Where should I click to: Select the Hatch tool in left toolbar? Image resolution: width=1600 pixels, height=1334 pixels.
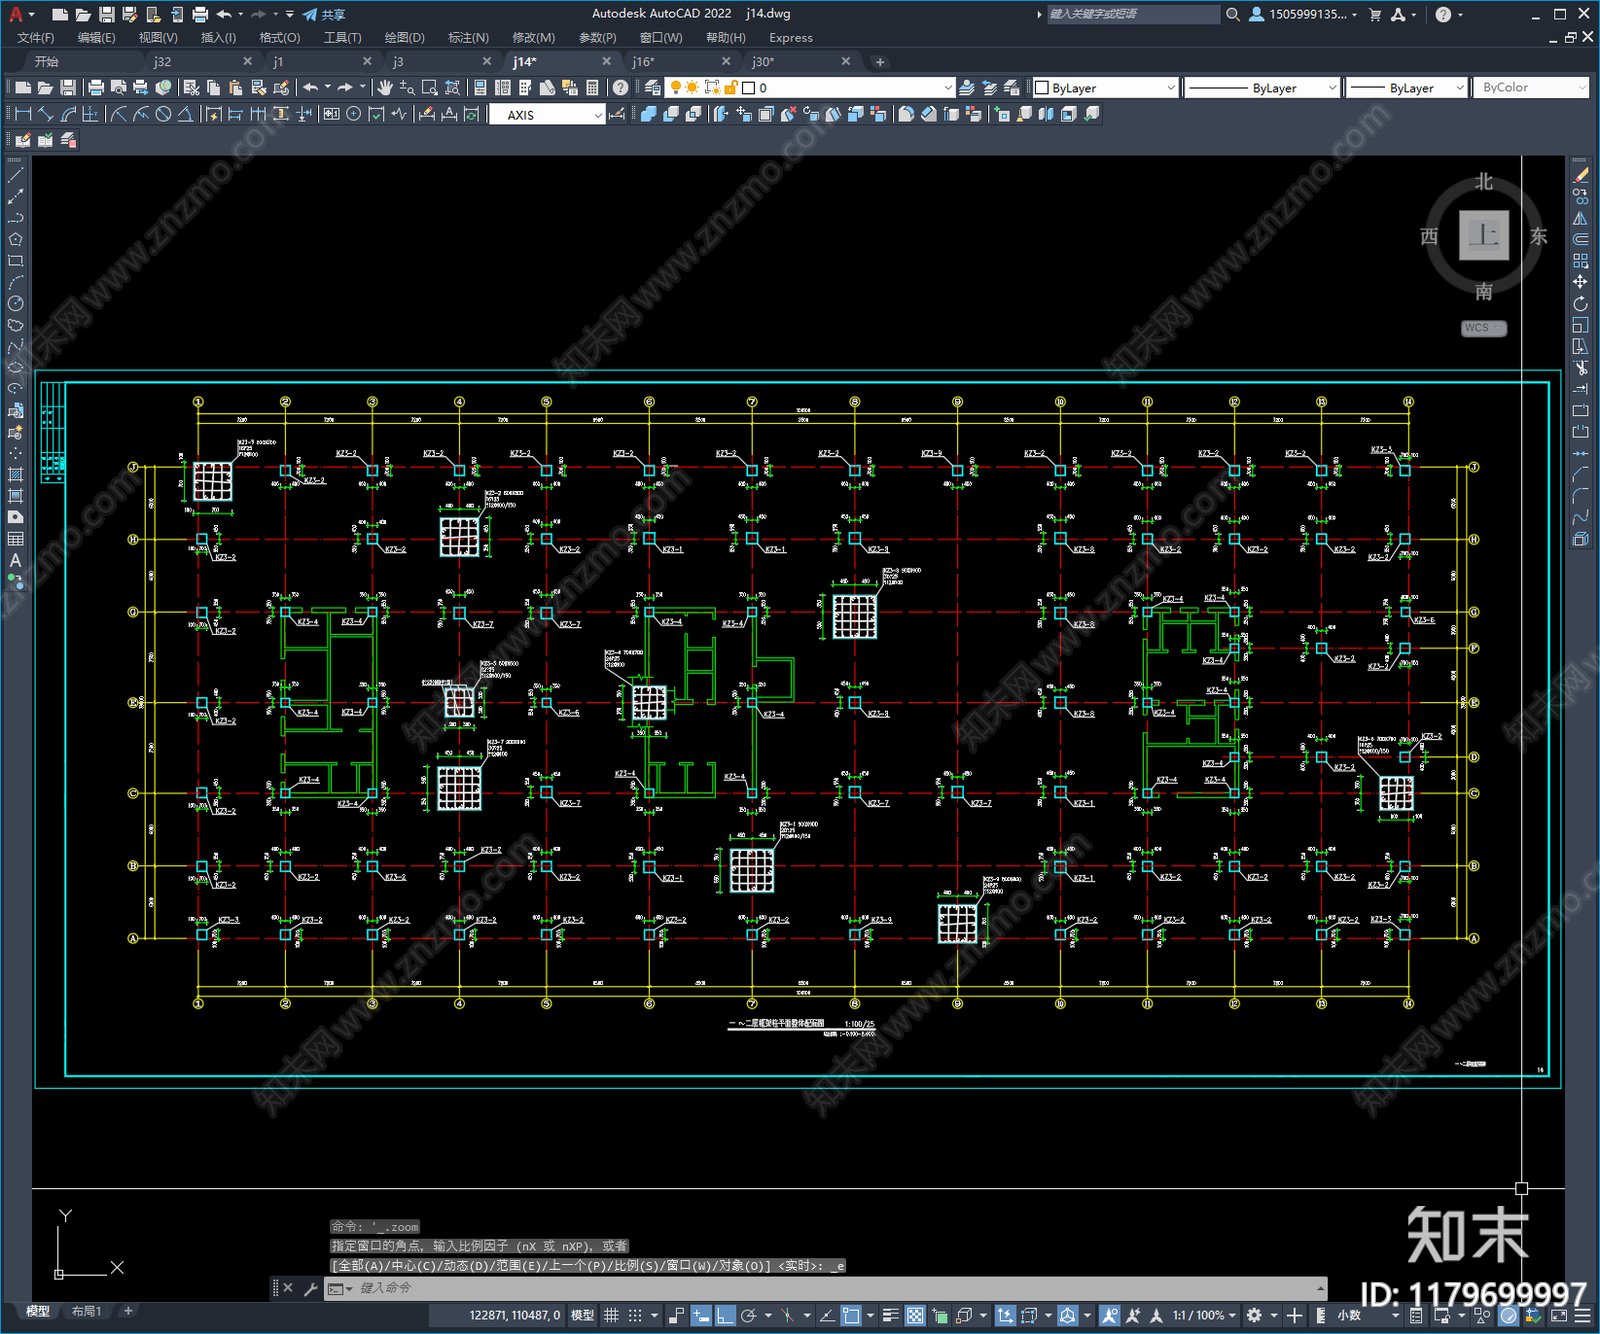coord(15,474)
